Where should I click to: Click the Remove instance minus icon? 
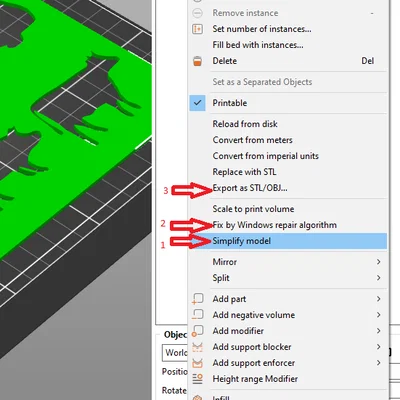tap(197, 13)
